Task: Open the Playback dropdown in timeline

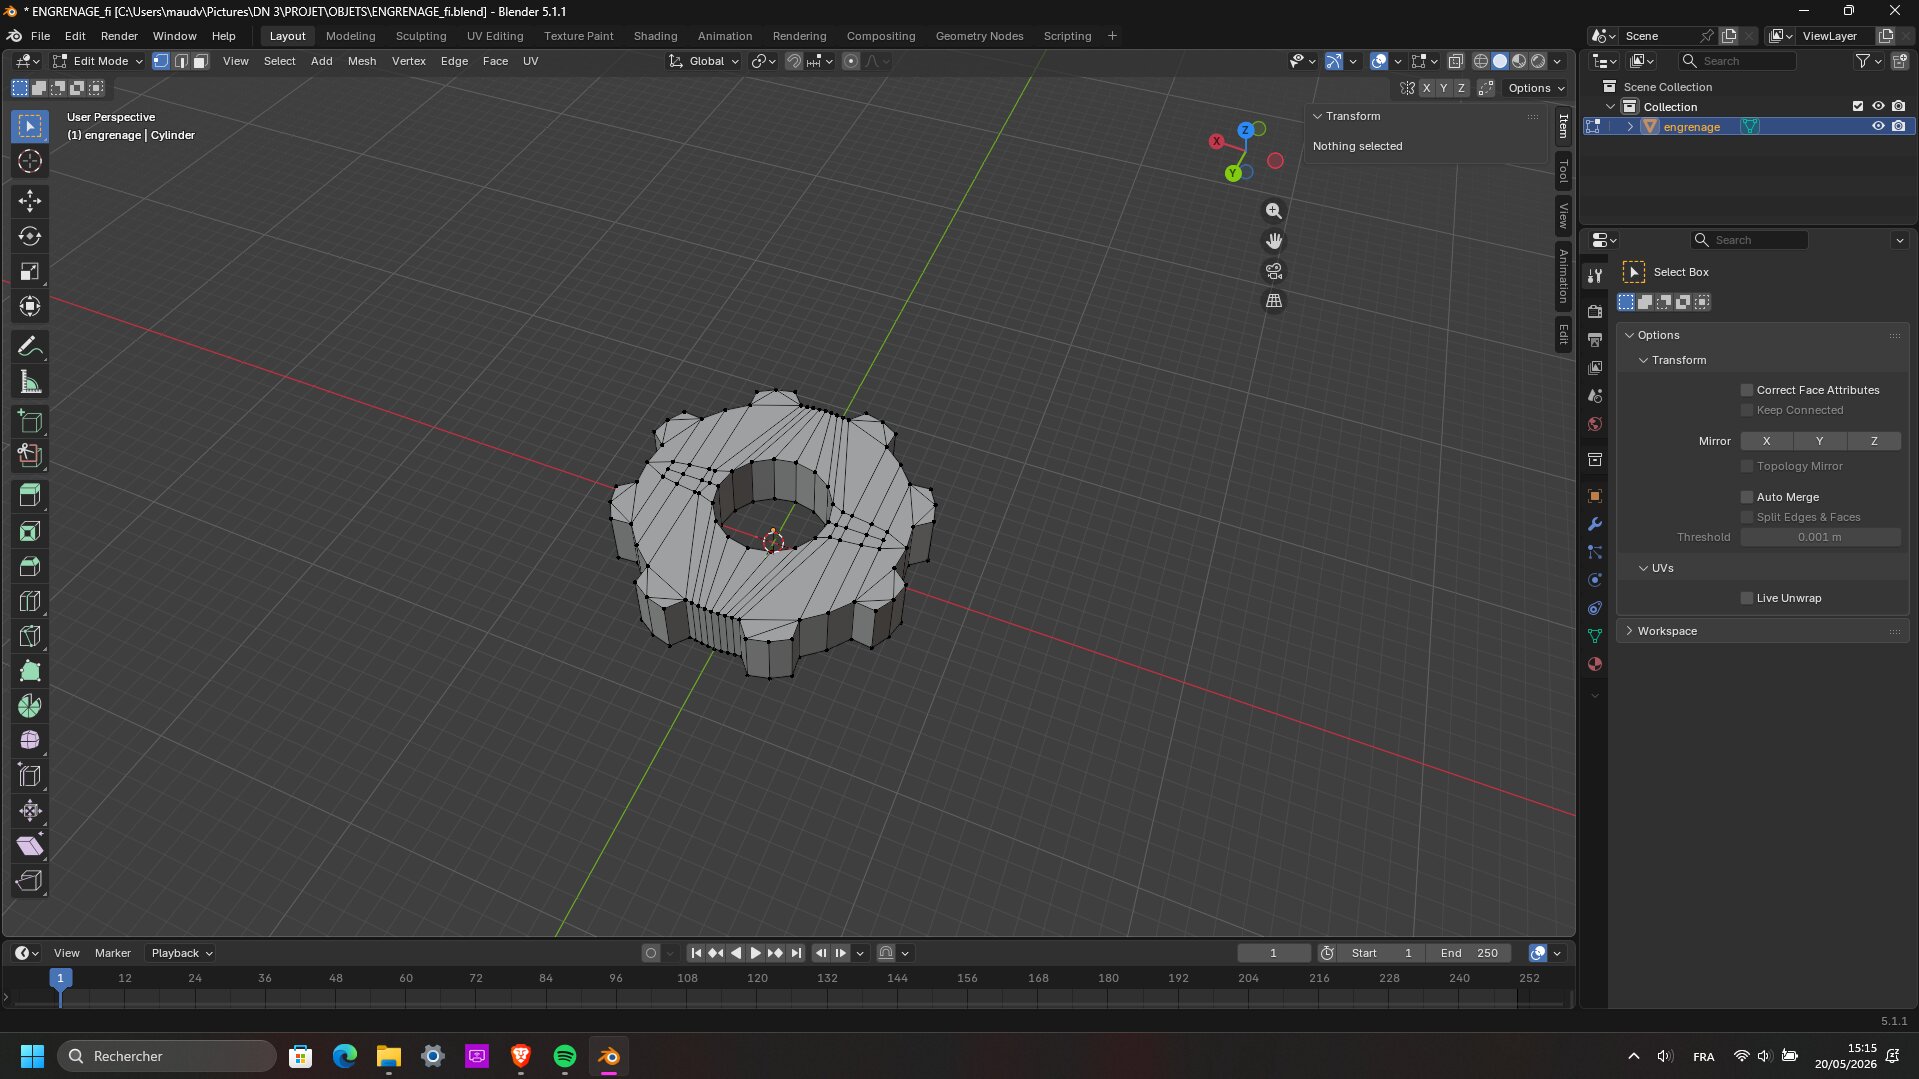Action: [x=182, y=953]
